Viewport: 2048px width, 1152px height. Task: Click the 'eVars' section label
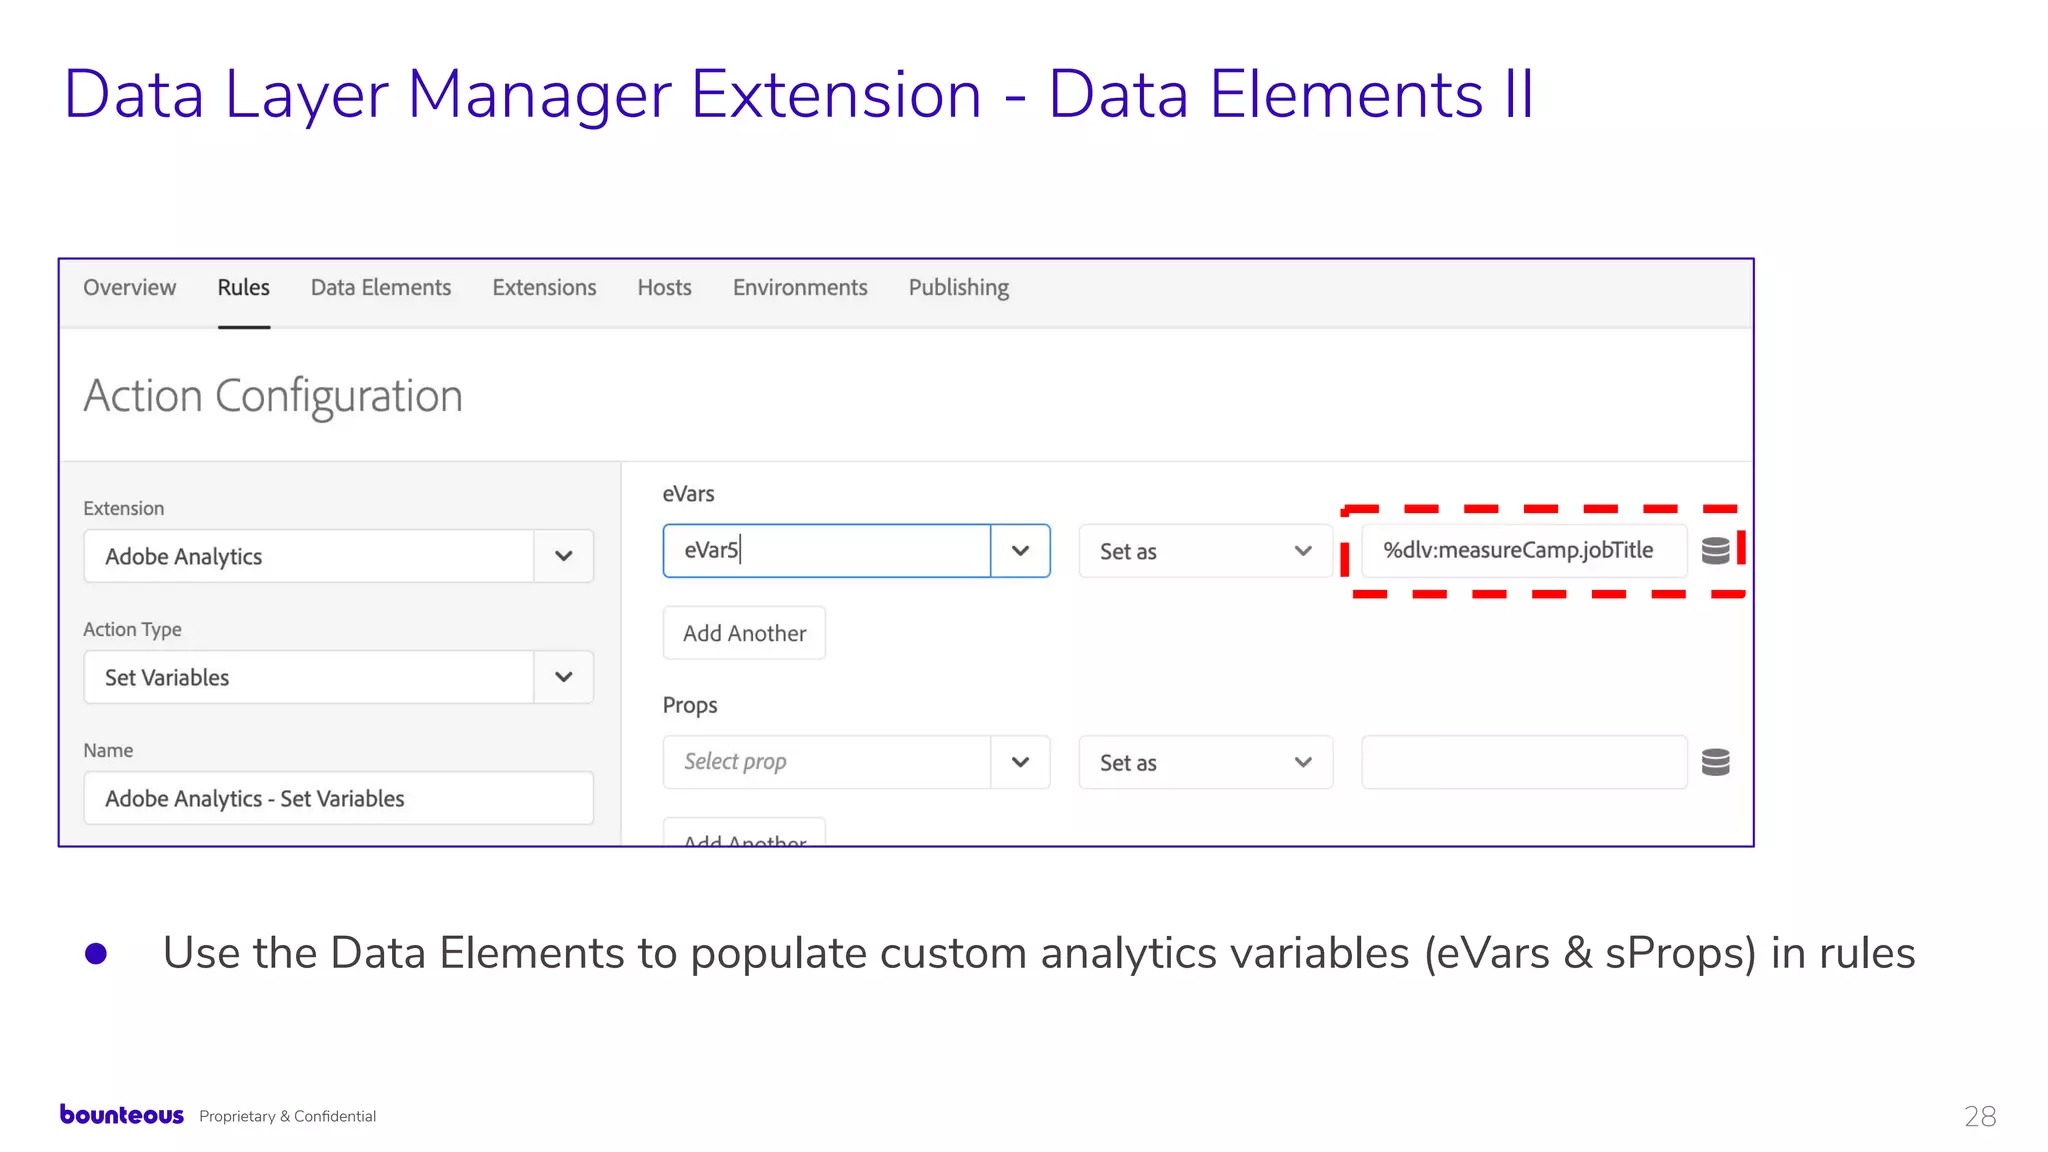tap(689, 494)
